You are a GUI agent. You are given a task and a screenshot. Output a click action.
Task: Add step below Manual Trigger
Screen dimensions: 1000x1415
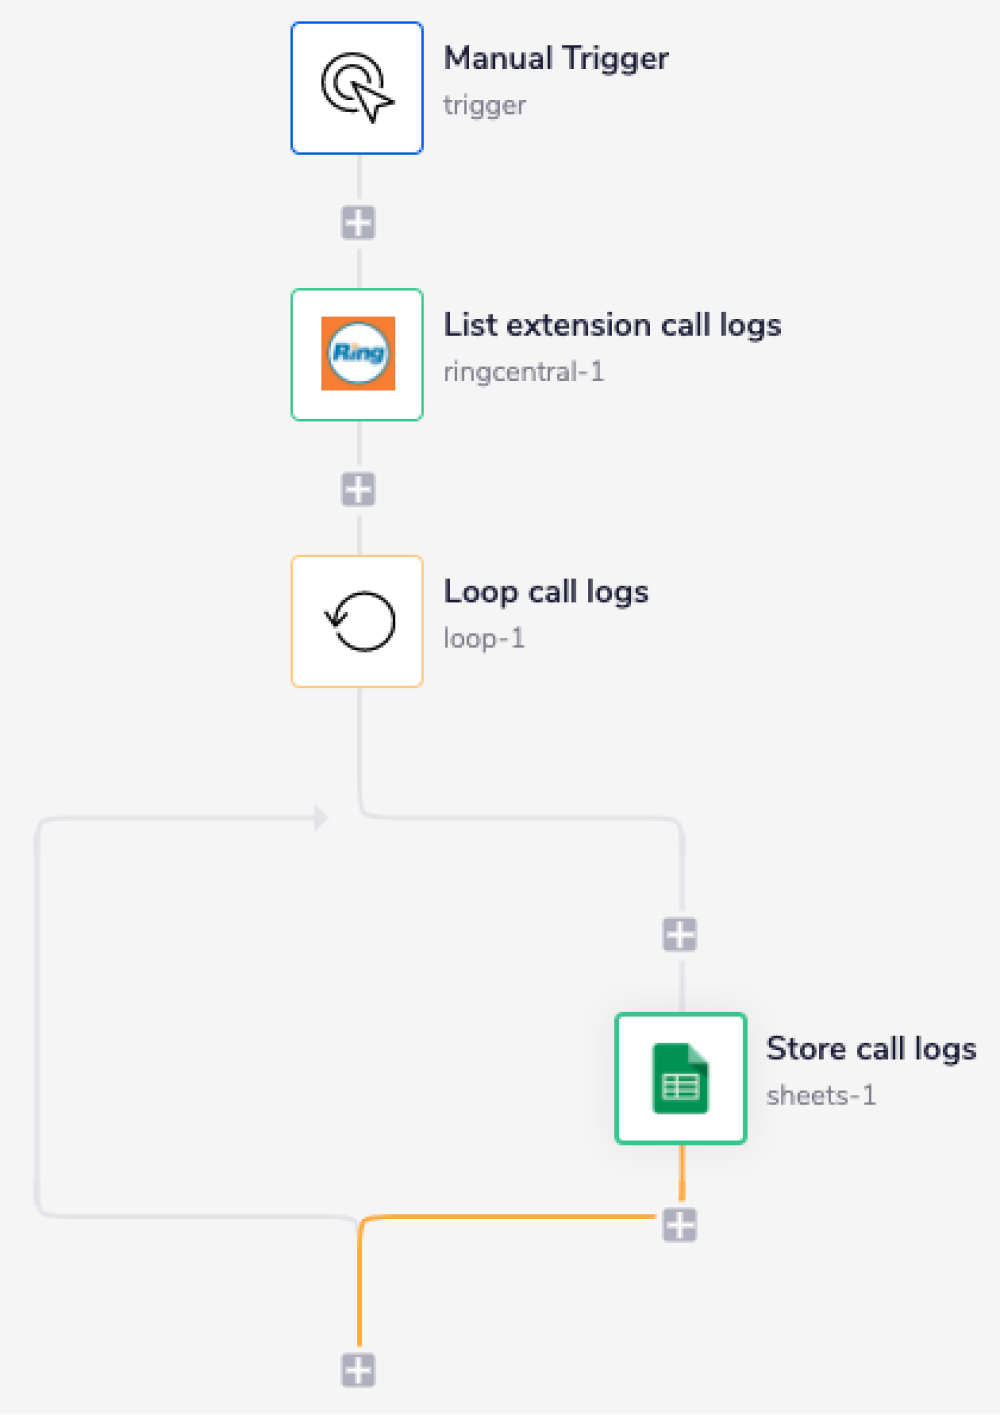pyautogui.click(x=358, y=222)
